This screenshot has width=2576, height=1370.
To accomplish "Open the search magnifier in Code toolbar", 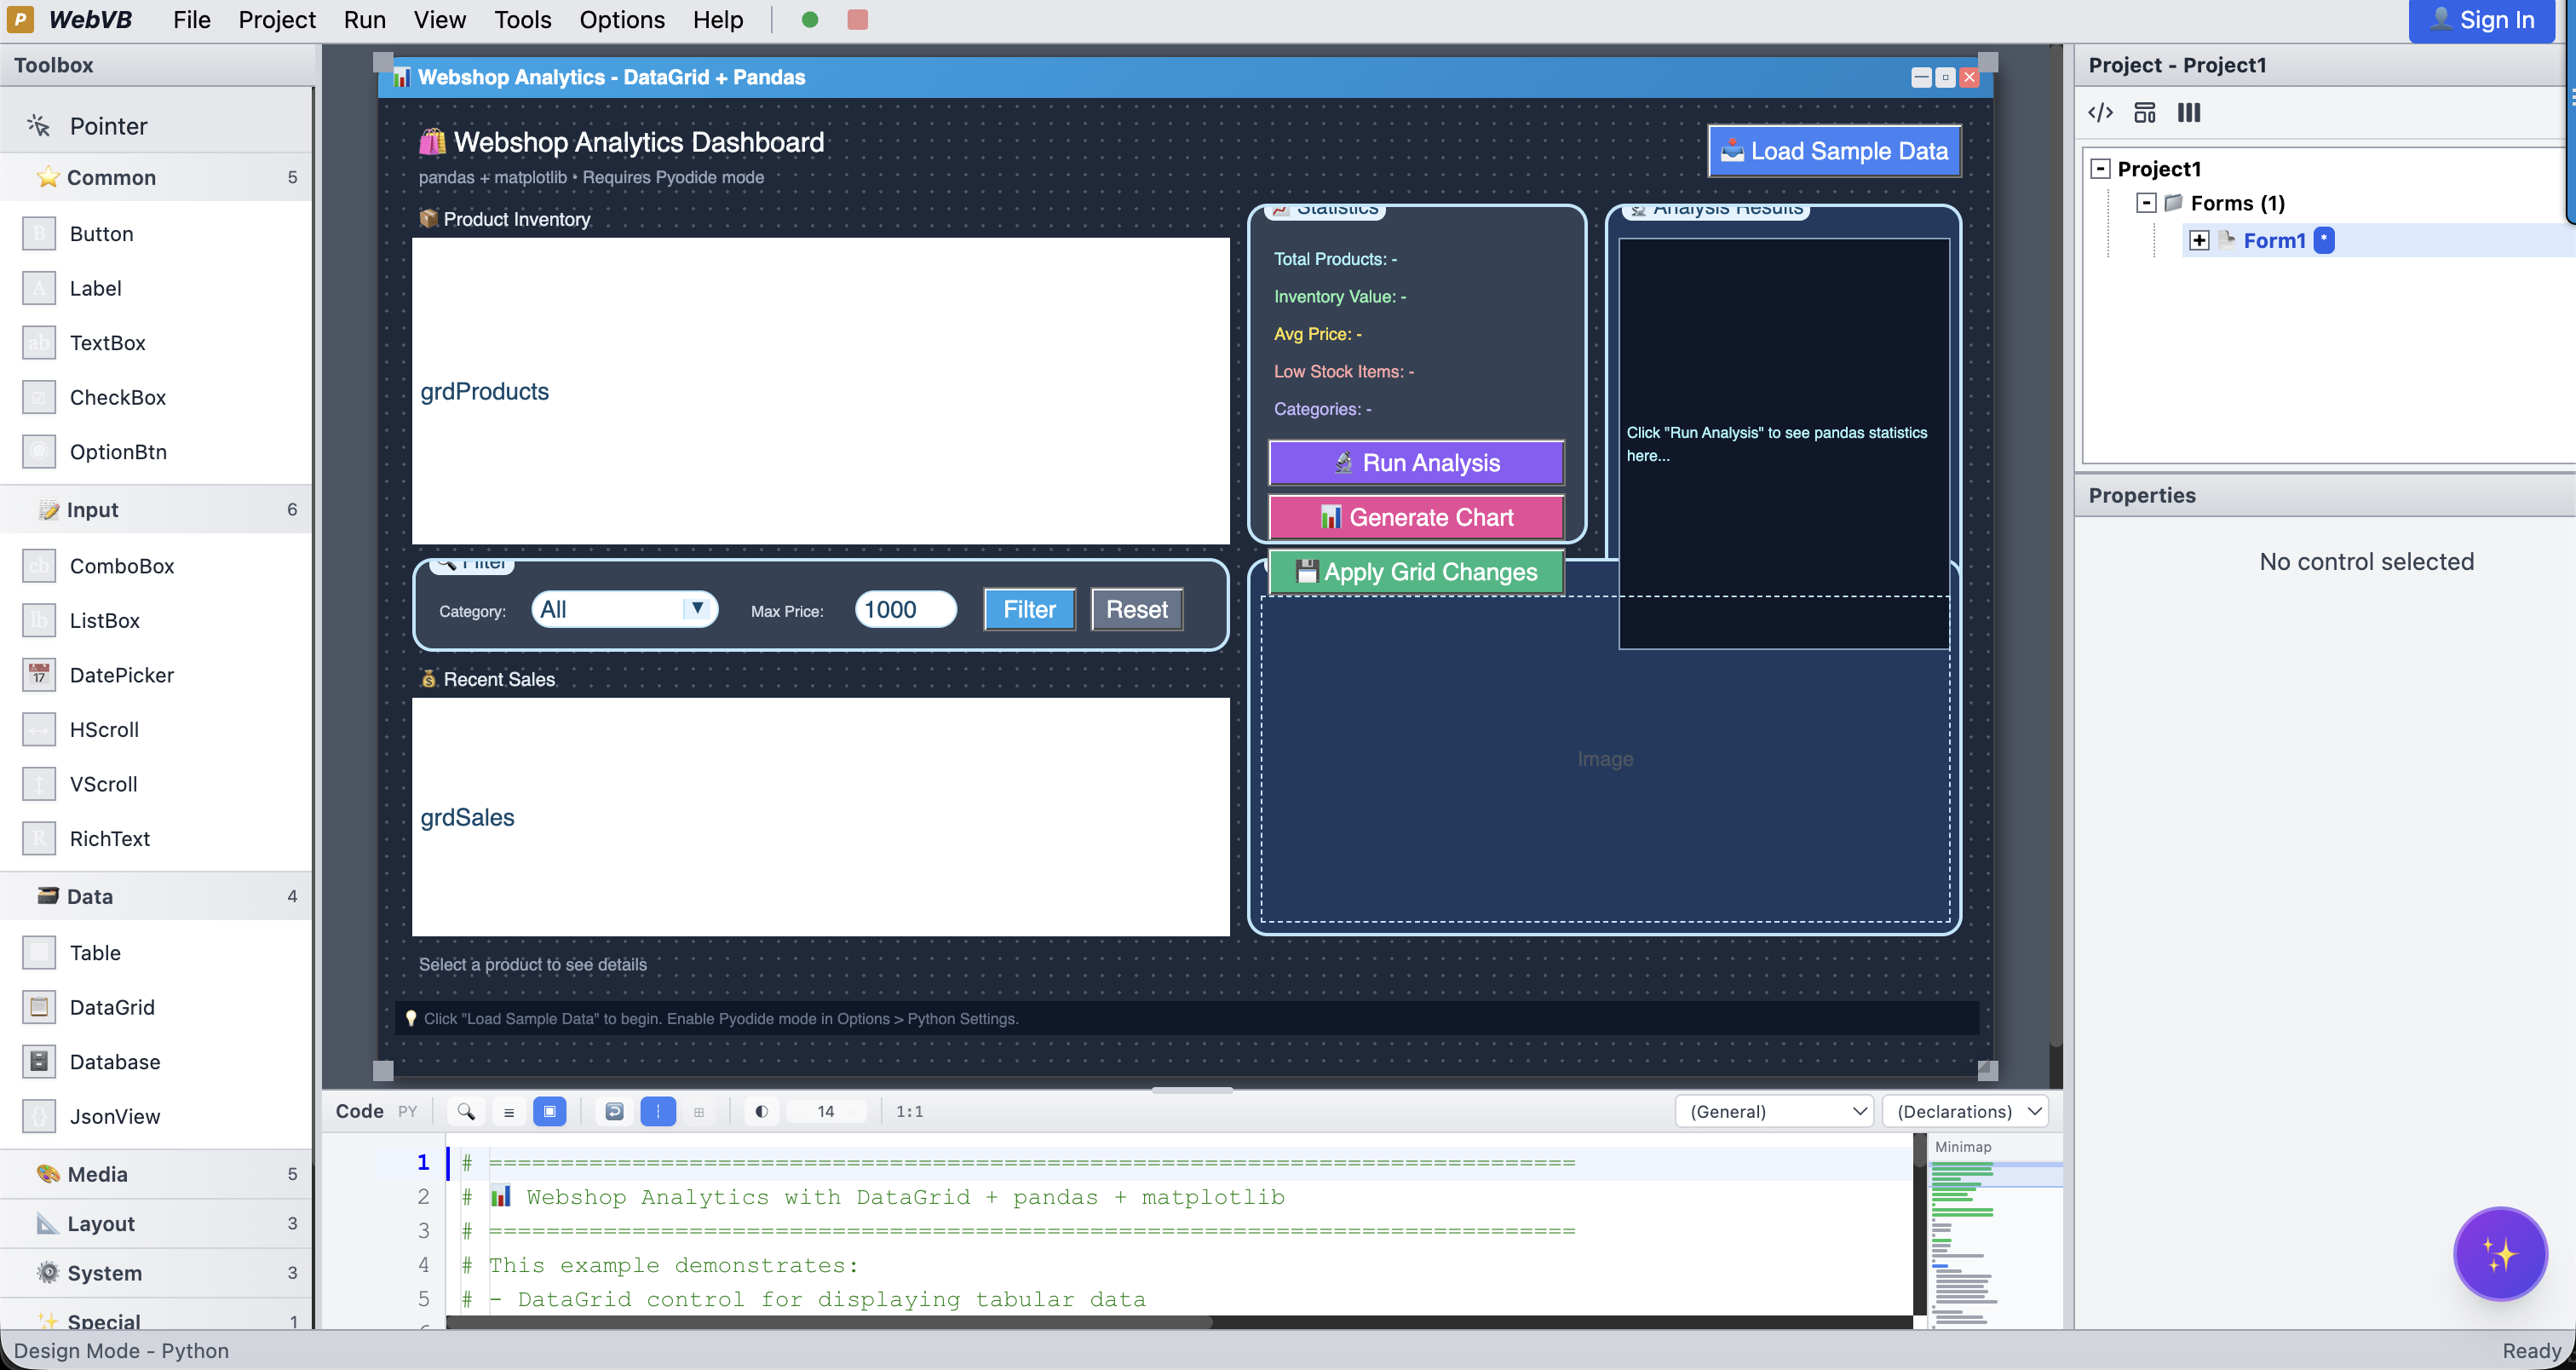I will coord(466,1111).
